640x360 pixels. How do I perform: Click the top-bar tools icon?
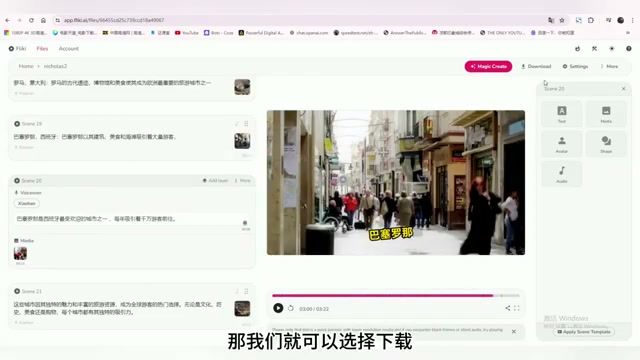point(594,49)
